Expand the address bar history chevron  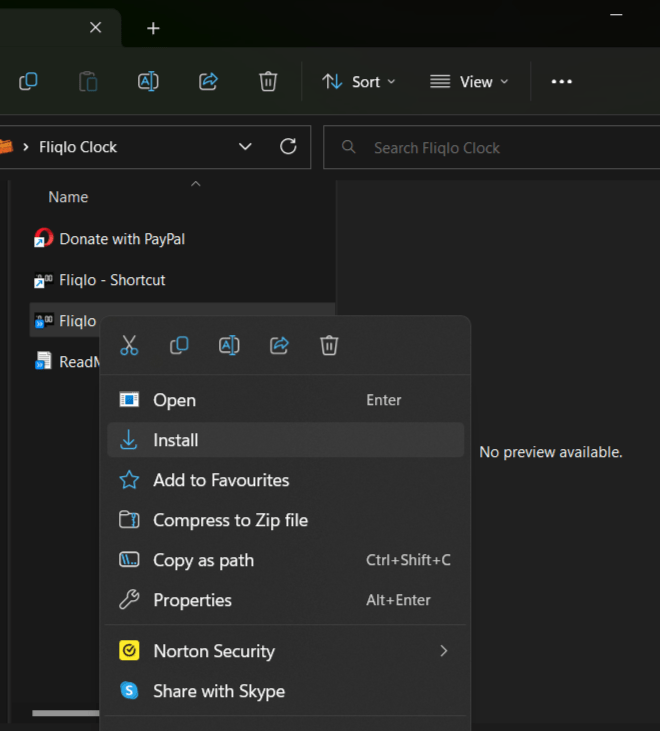tap(245, 147)
